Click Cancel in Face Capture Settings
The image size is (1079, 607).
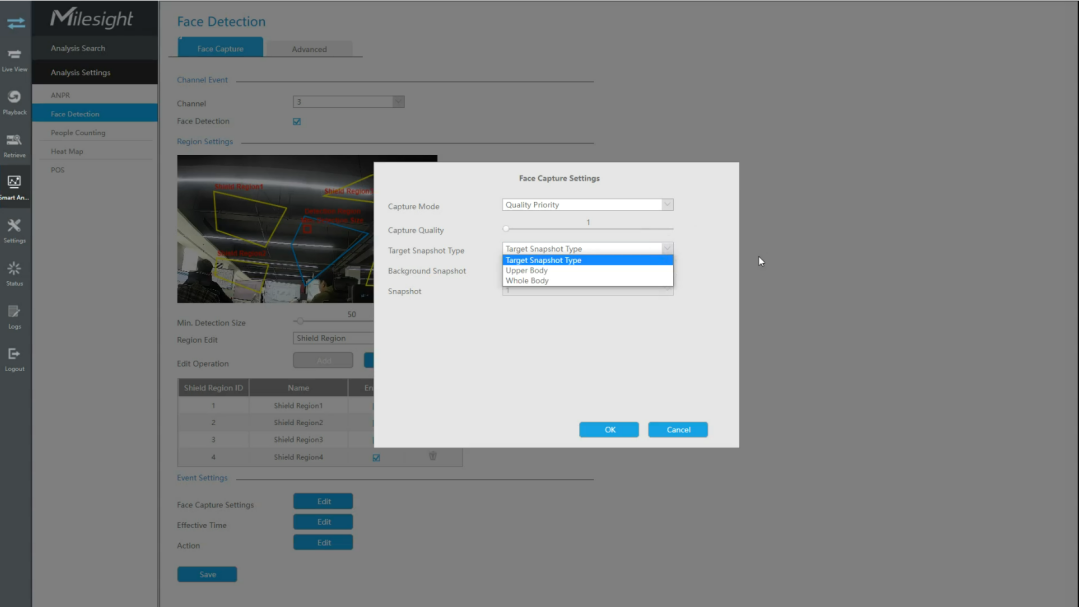tap(678, 429)
